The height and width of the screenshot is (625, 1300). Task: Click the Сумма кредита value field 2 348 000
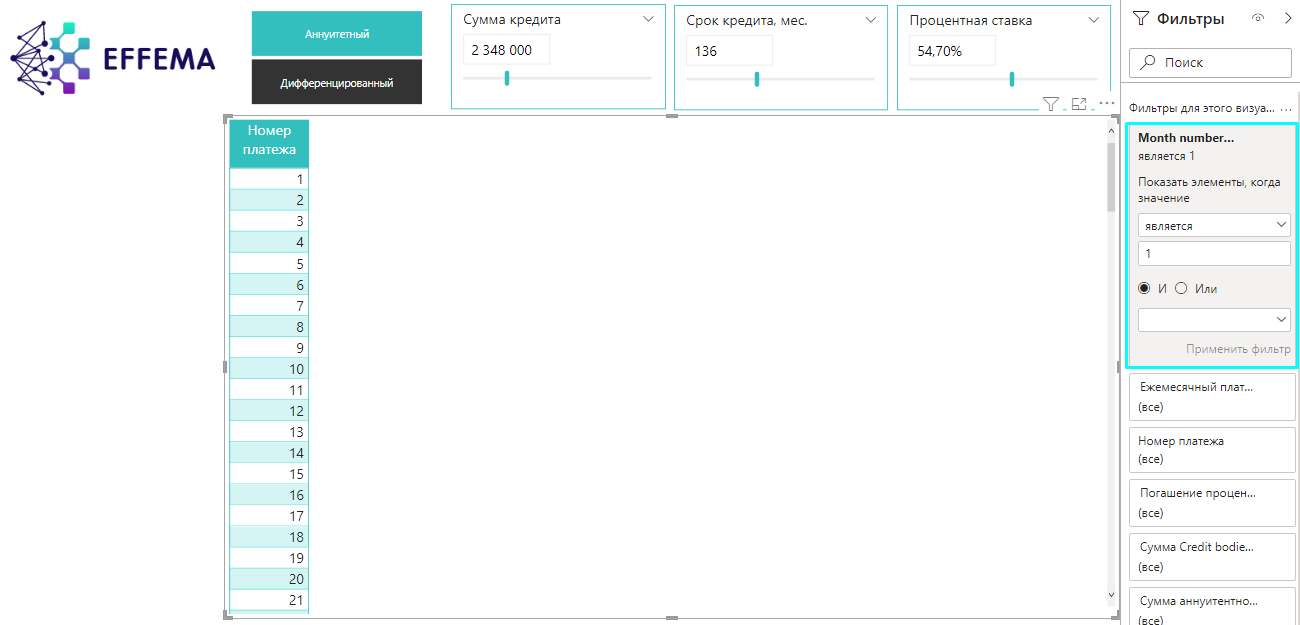point(506,50)
